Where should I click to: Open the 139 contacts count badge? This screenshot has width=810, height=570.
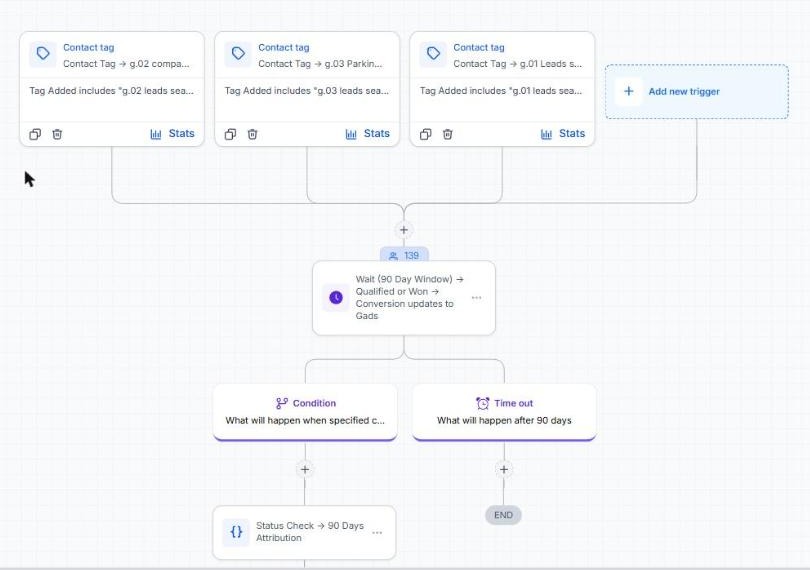pos(404,255)
